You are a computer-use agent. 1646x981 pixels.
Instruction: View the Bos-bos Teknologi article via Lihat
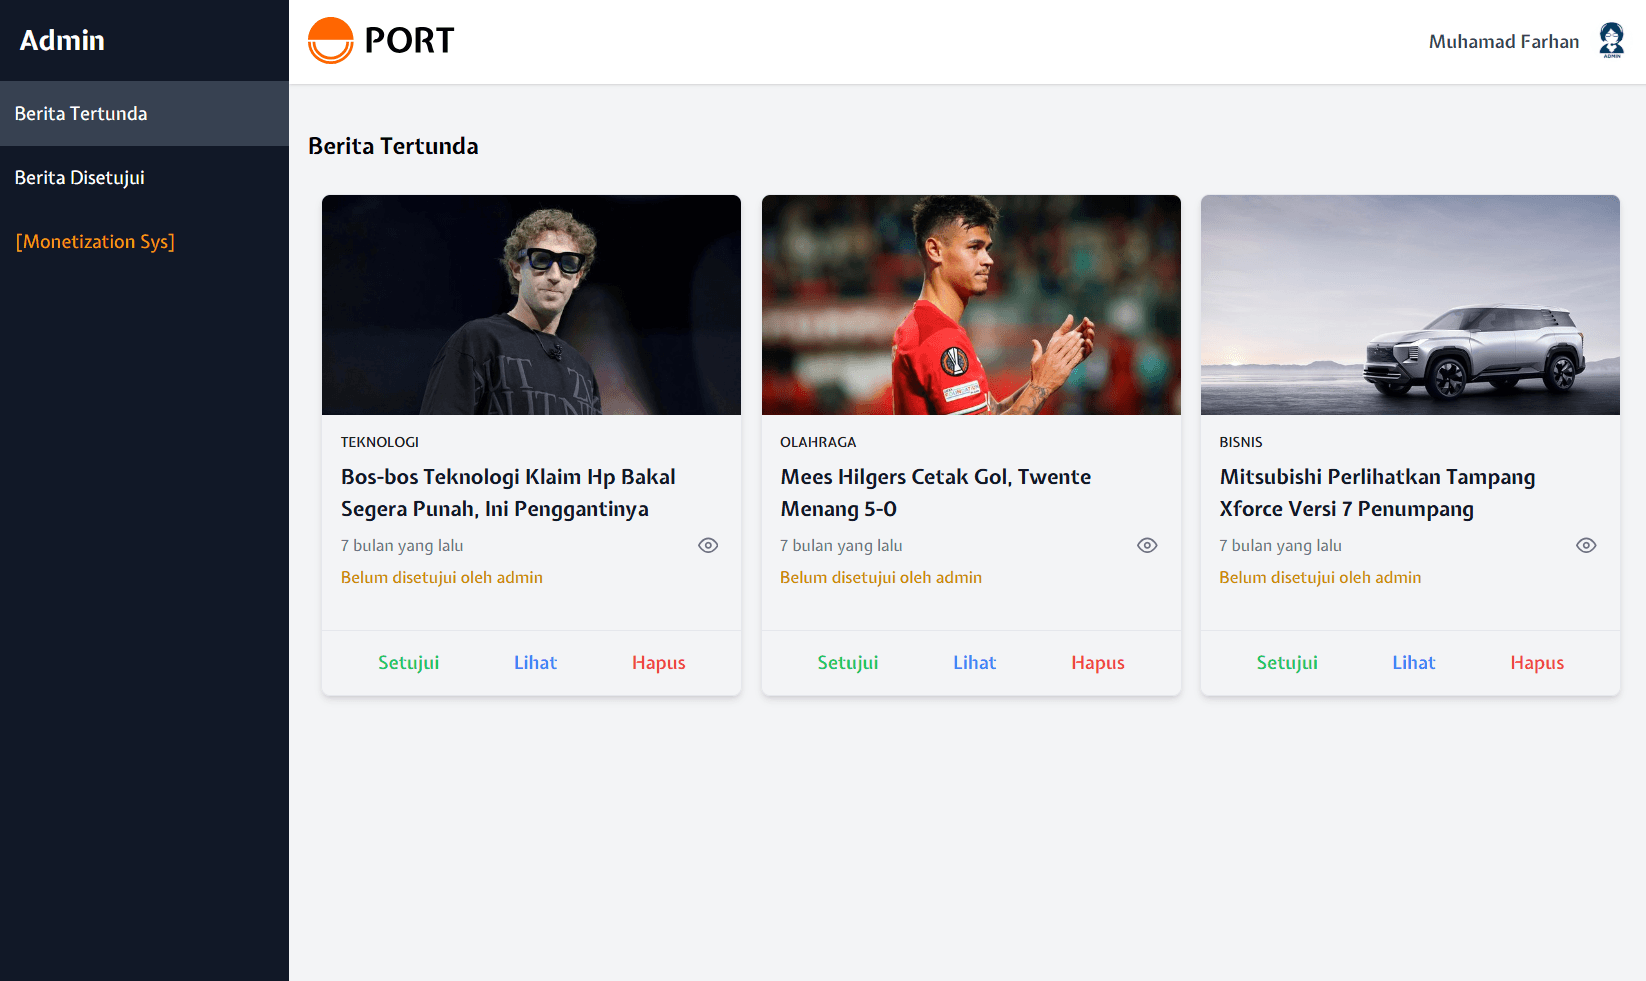(535, 663)
